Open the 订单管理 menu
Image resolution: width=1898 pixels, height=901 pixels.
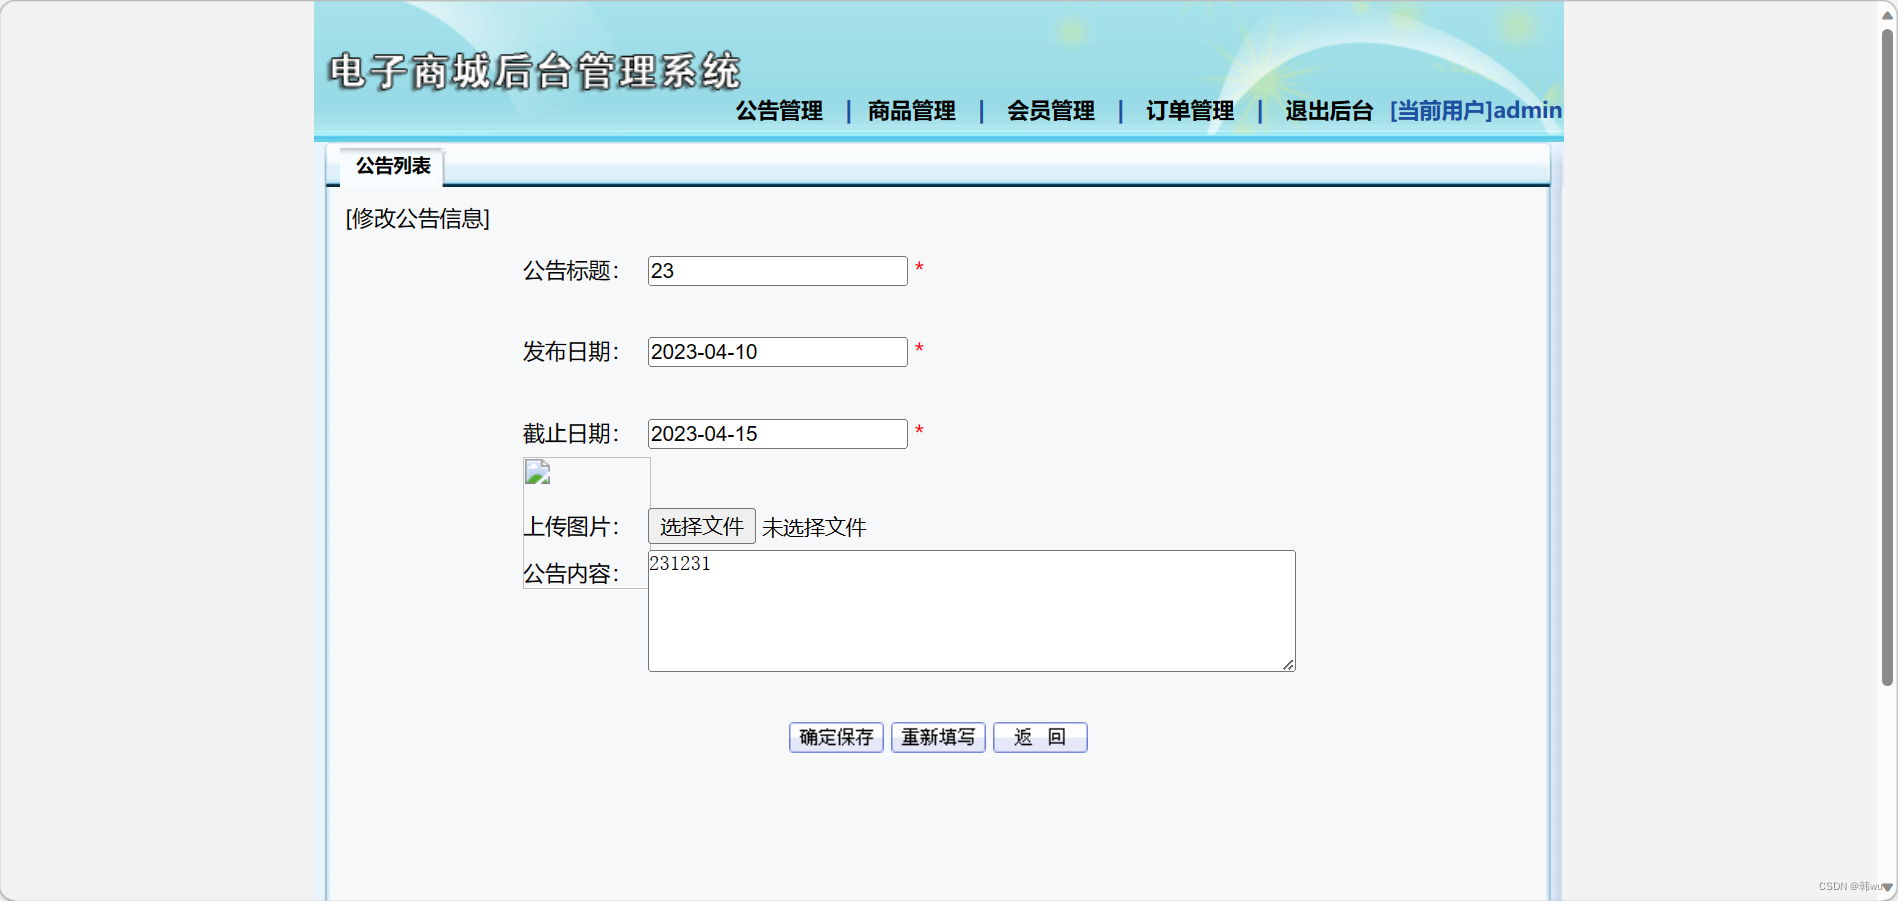coord(1189,111)
